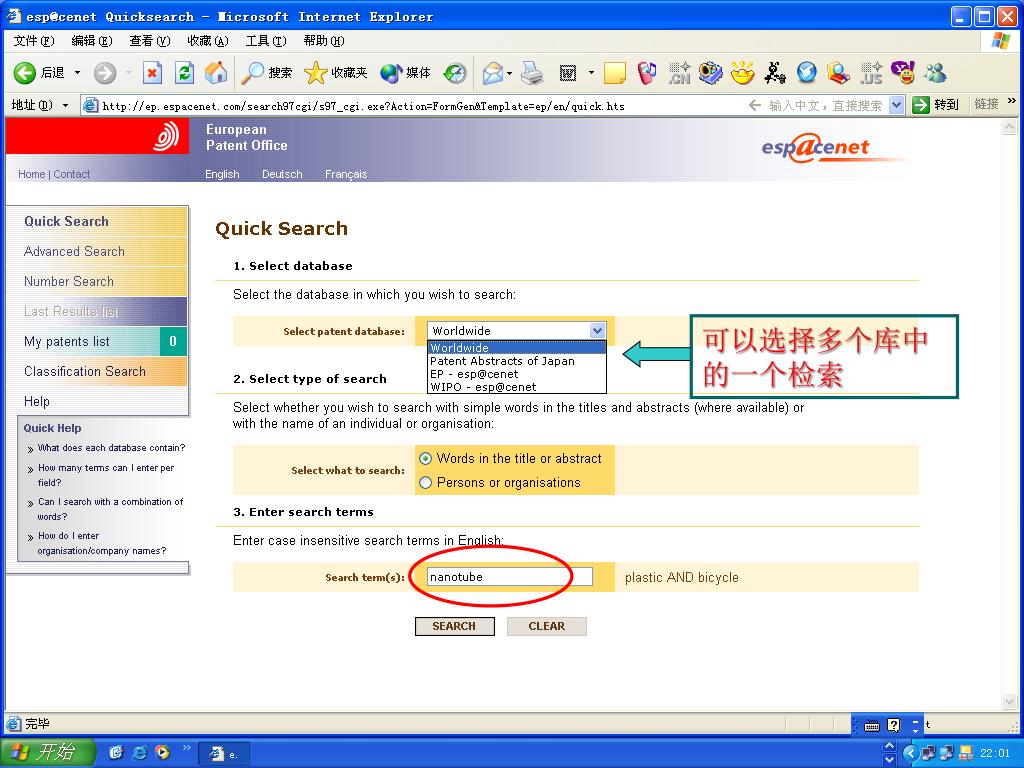Open the 文件(F) File menu
This screenshot has width=1024, height=768.
coord(34,40)
